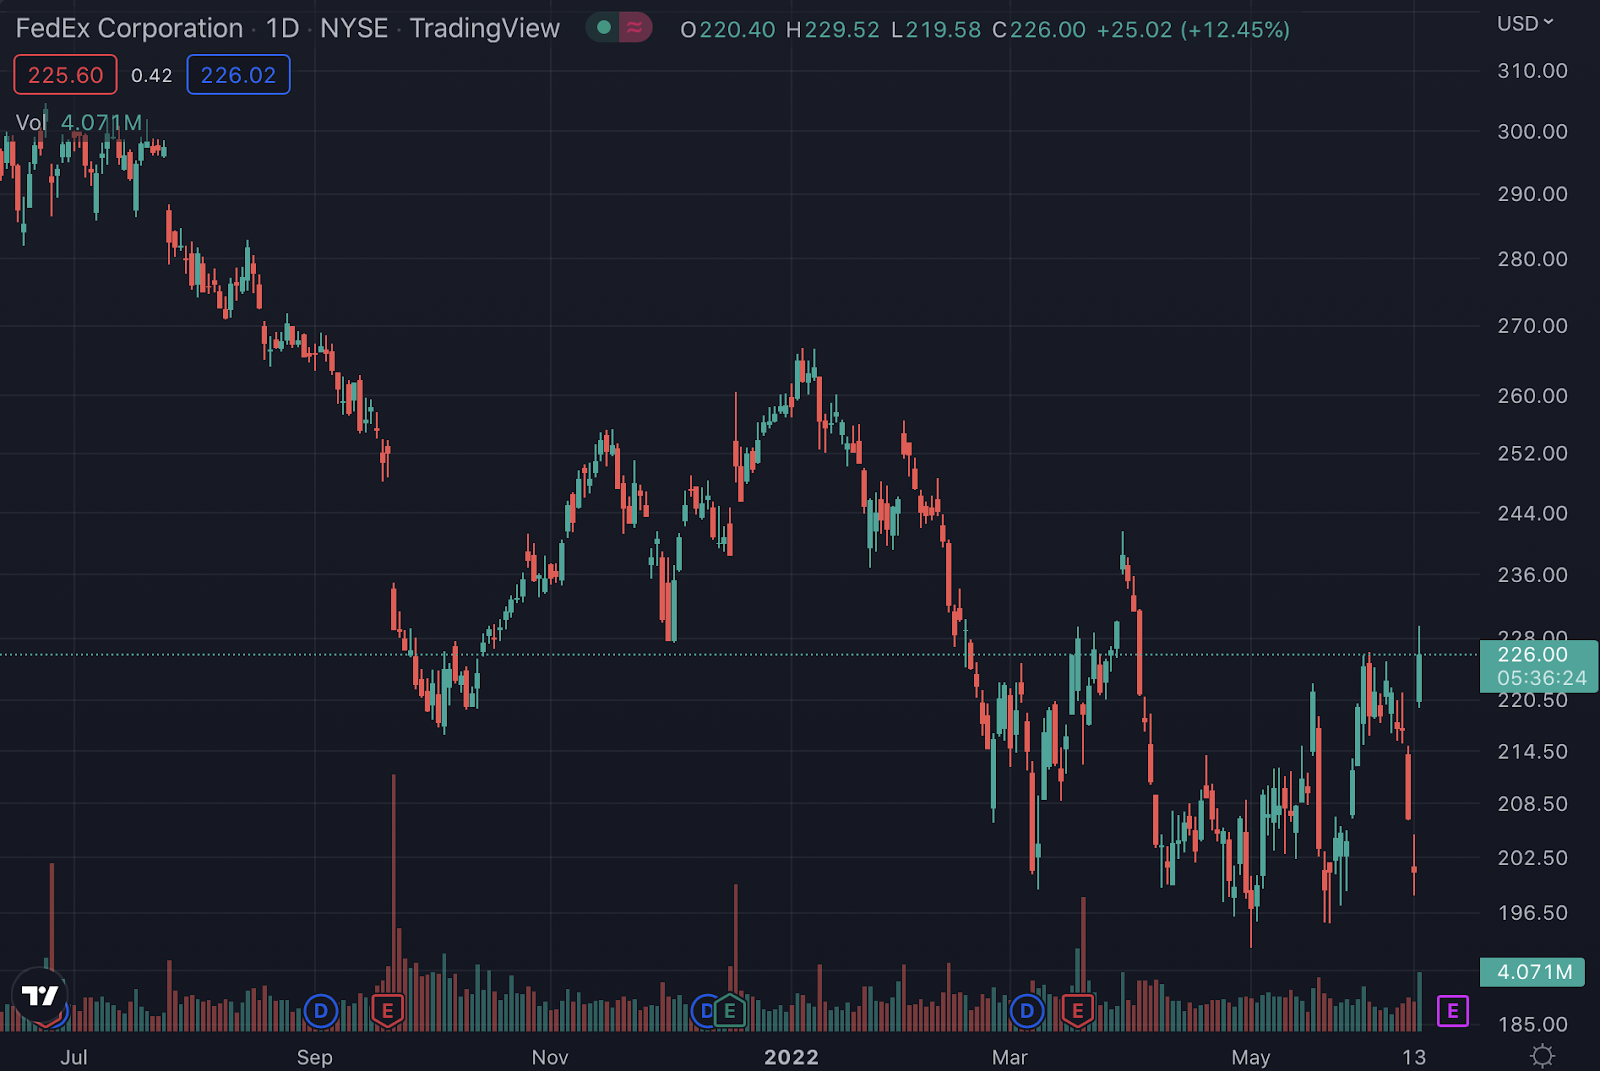Click the 300.00 price axis label
The height and width of the screenshot is (1071, 1600).
pyautogui.click(x=1532, y=132)
